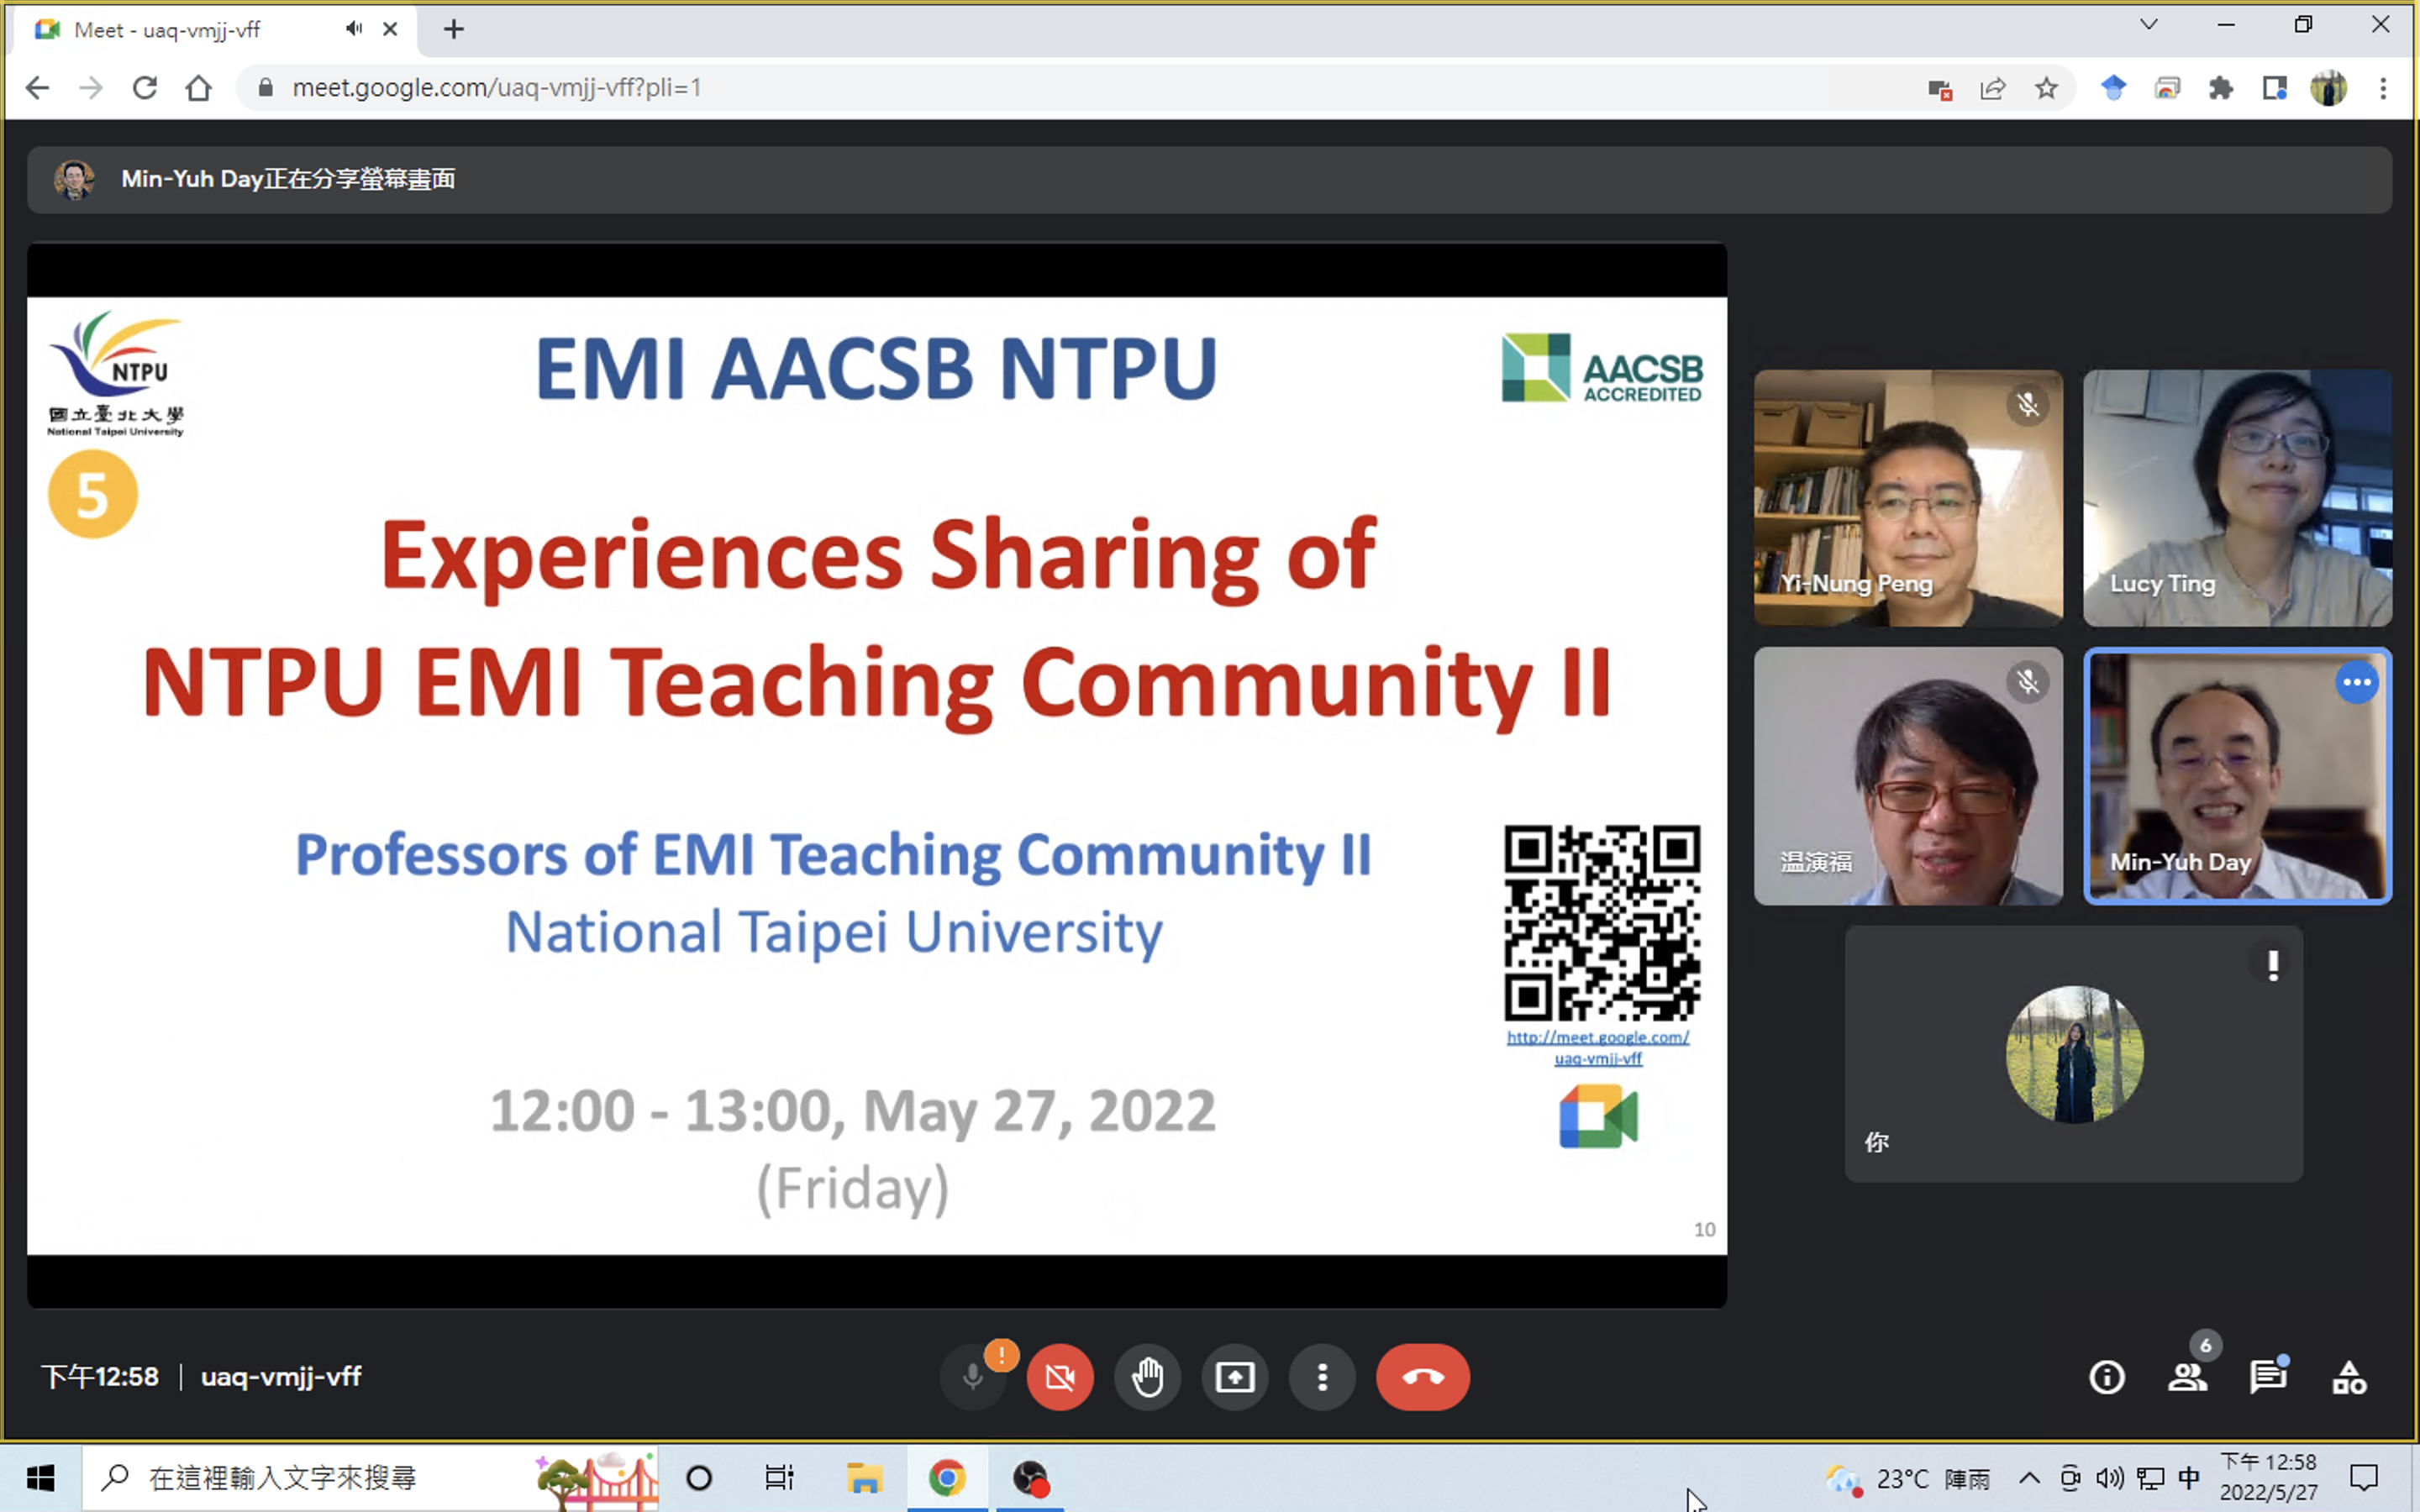Open chat messages panel icon

[2268, 1378]
